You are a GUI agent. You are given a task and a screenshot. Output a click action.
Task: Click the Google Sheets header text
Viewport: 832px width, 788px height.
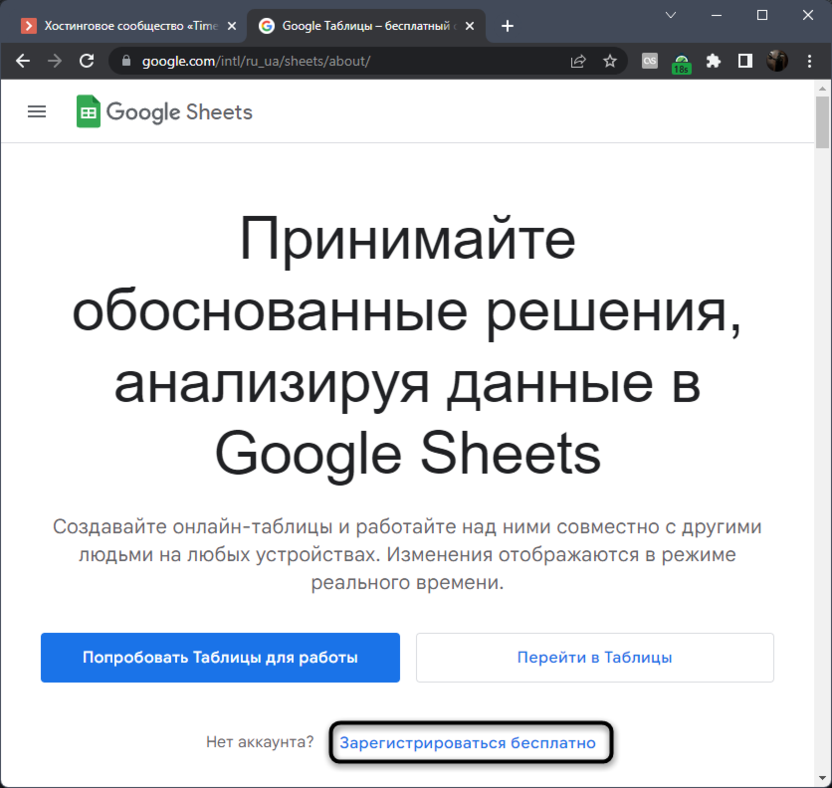point(179,112)
